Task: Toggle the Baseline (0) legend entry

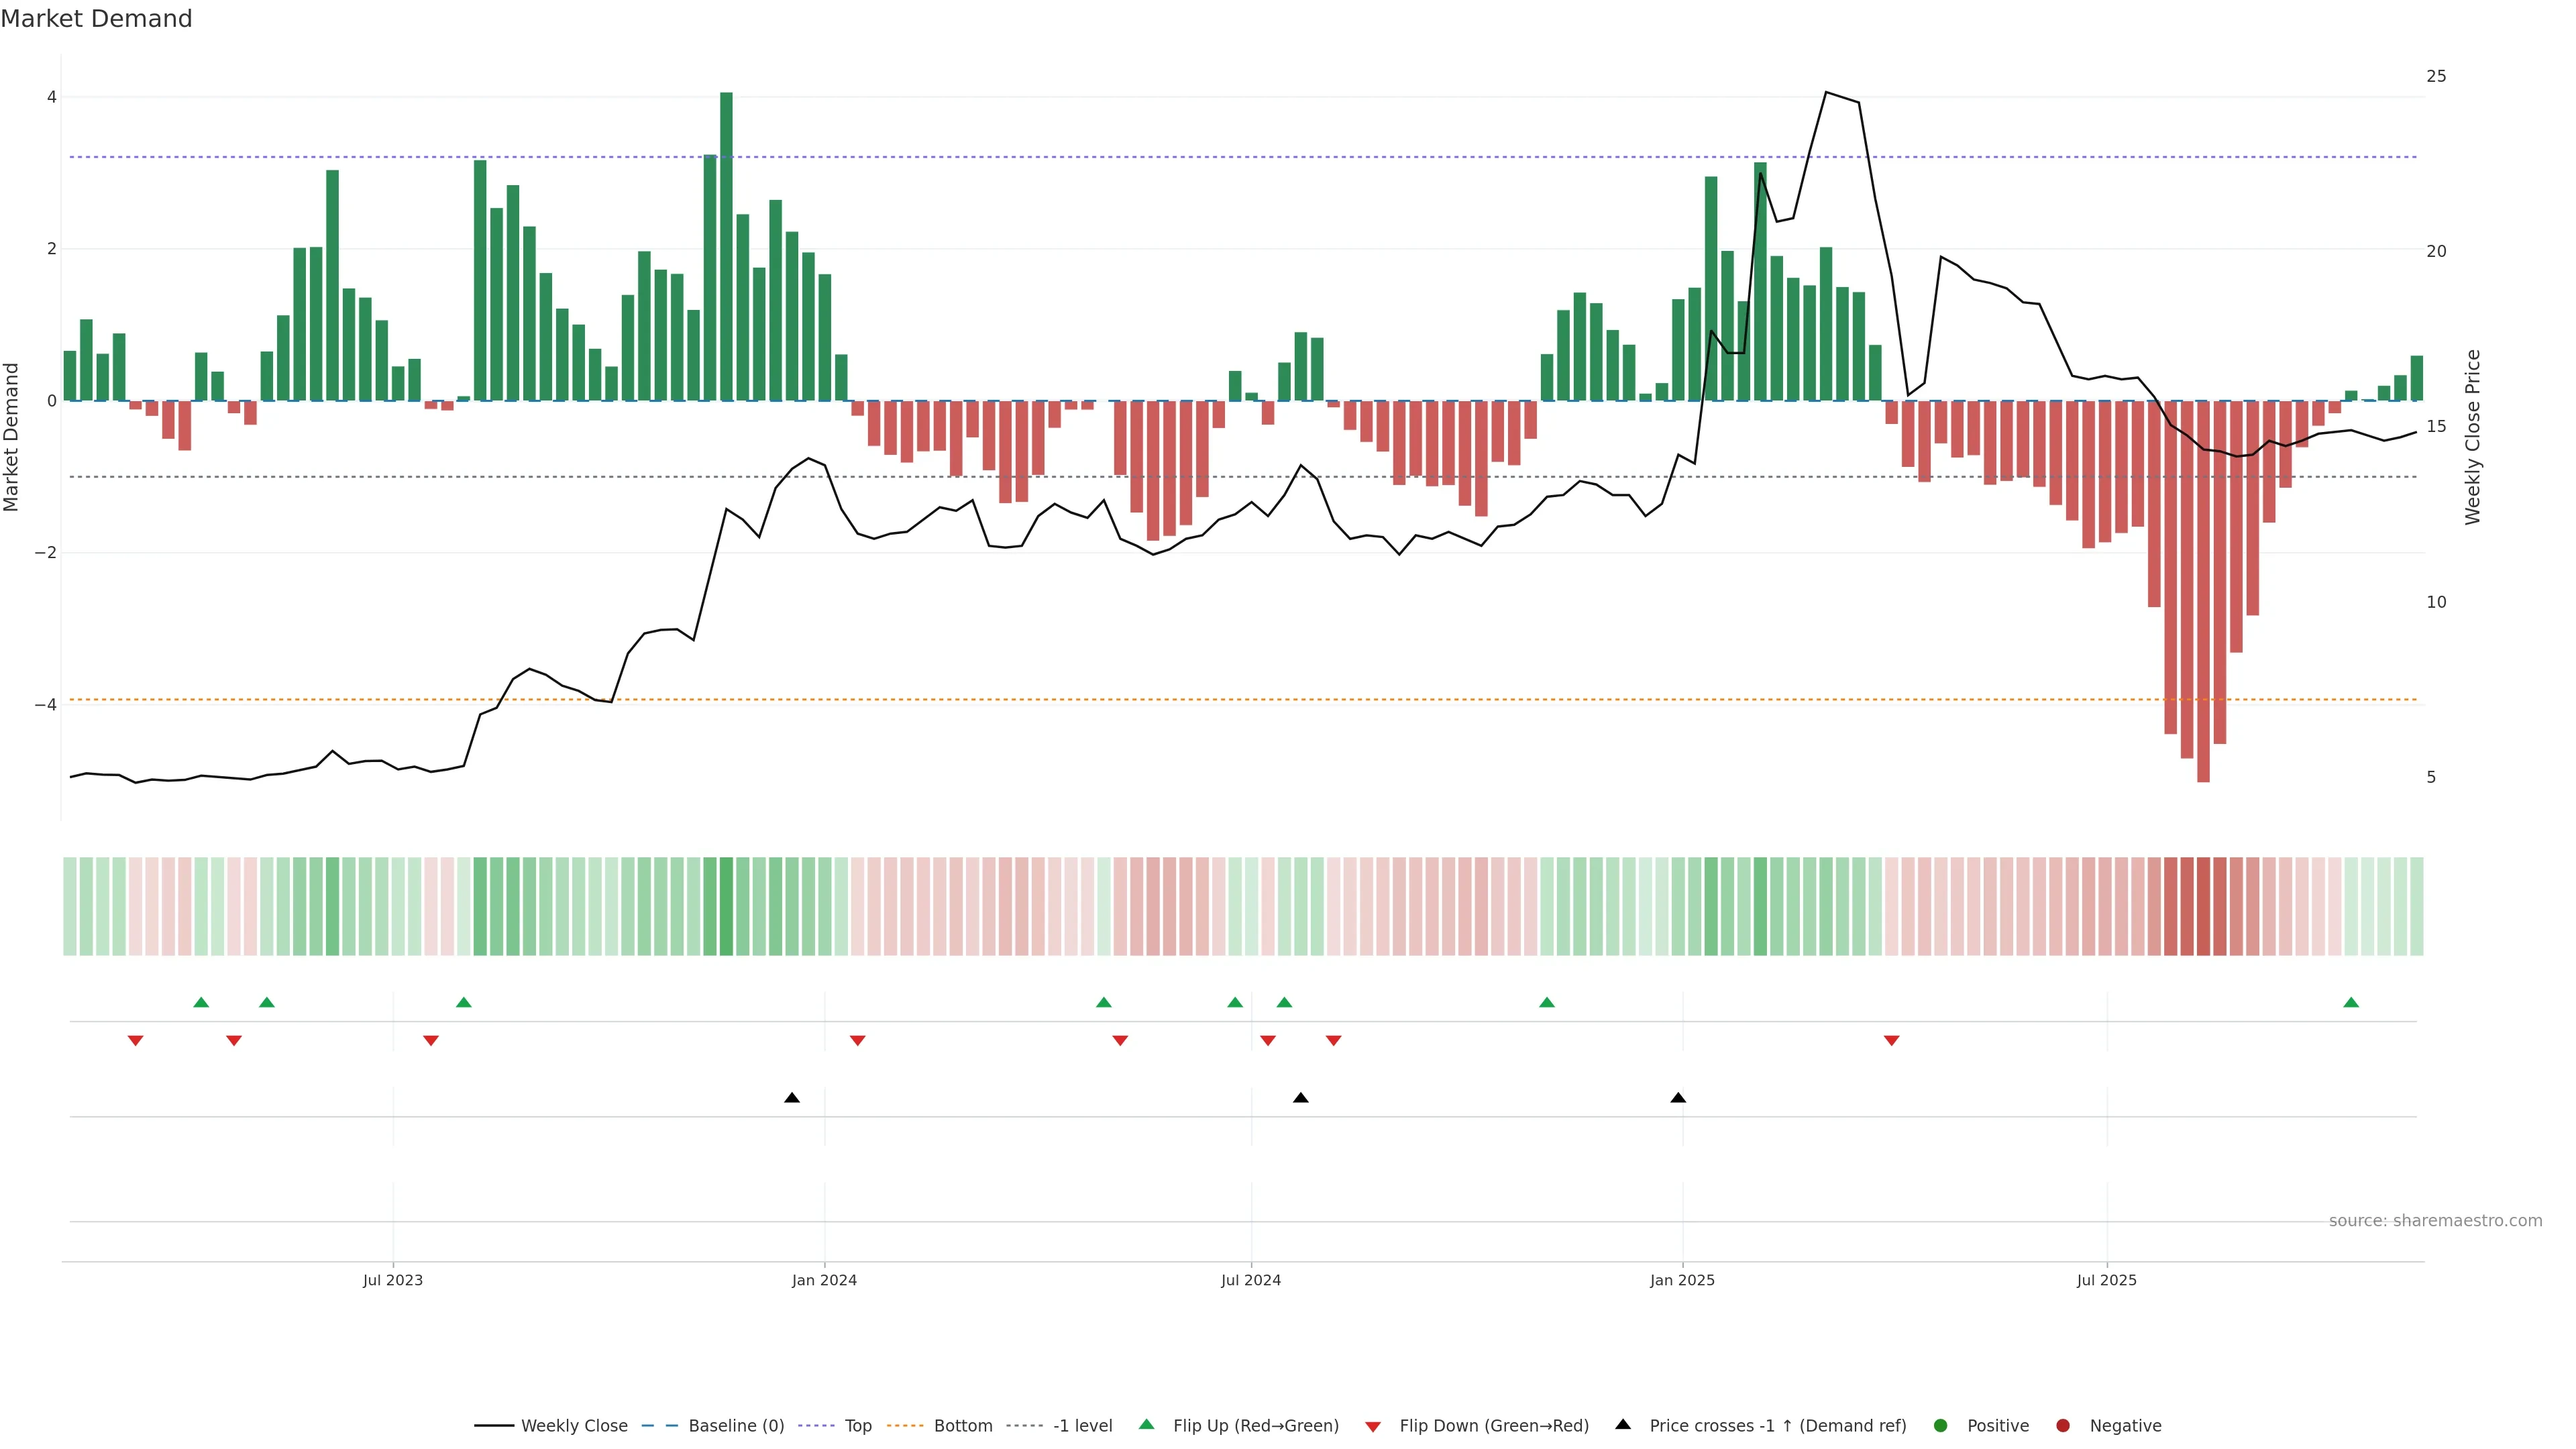Action: tap(735, 1425)
